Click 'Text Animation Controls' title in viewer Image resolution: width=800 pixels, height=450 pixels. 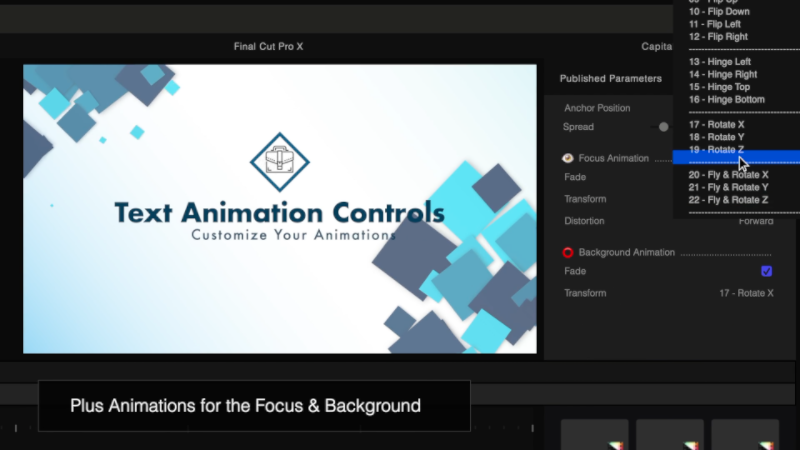[280, 212]
